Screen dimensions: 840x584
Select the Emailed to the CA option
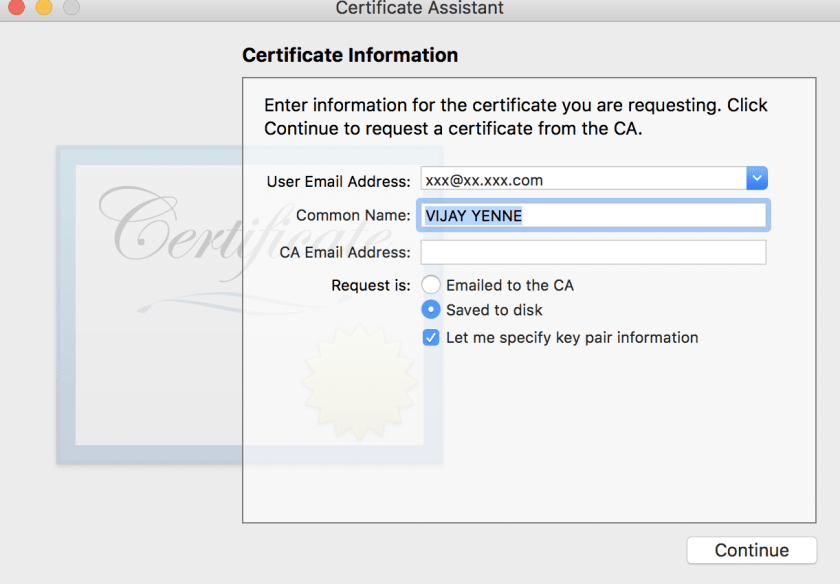tap(431, 285)
